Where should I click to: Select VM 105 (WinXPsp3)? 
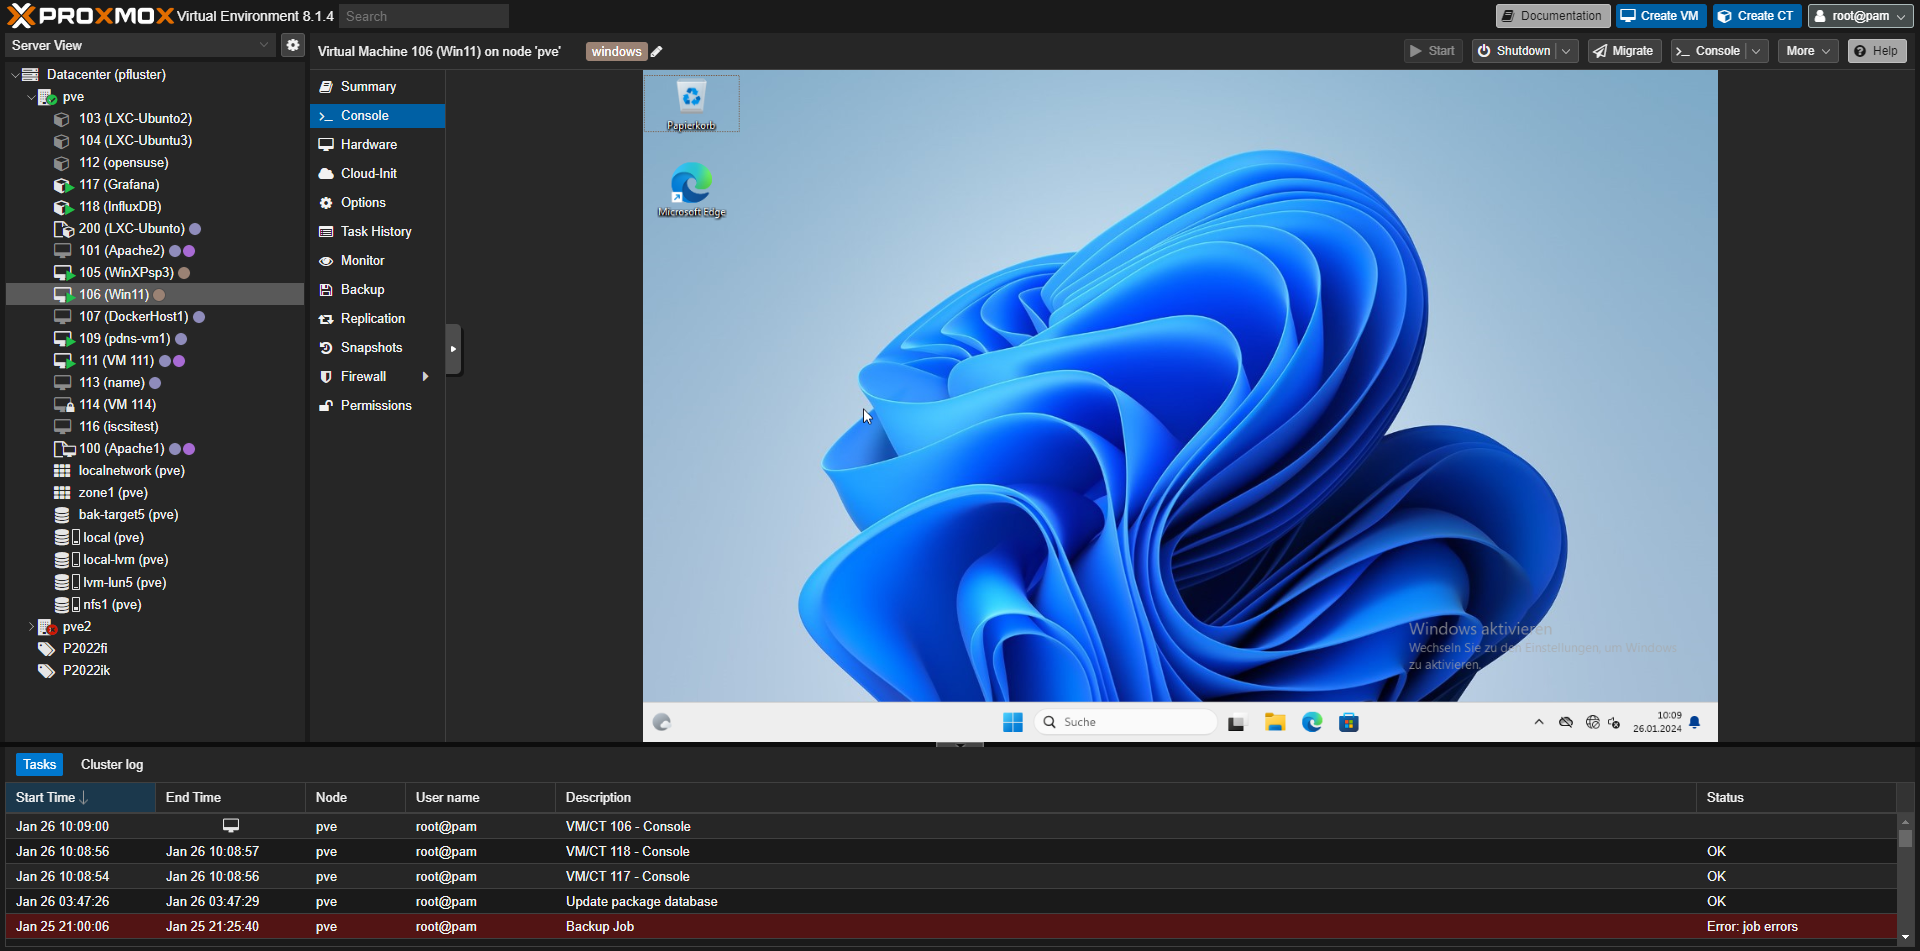[x=126, y=272]
